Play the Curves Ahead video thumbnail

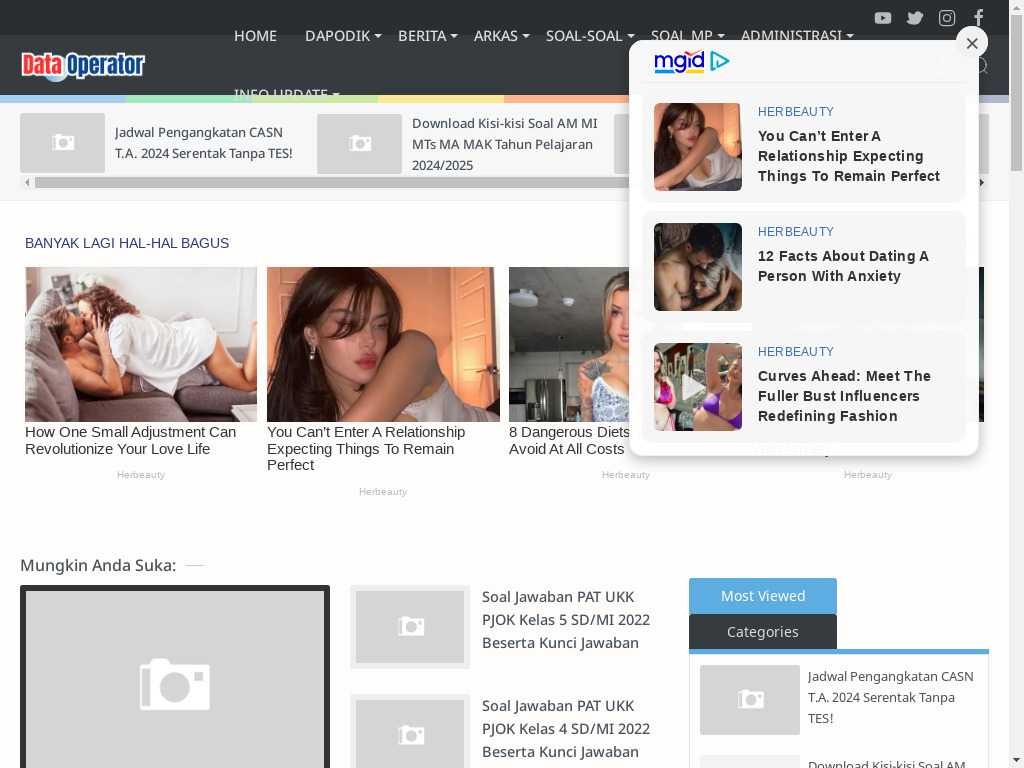point(697,387)
